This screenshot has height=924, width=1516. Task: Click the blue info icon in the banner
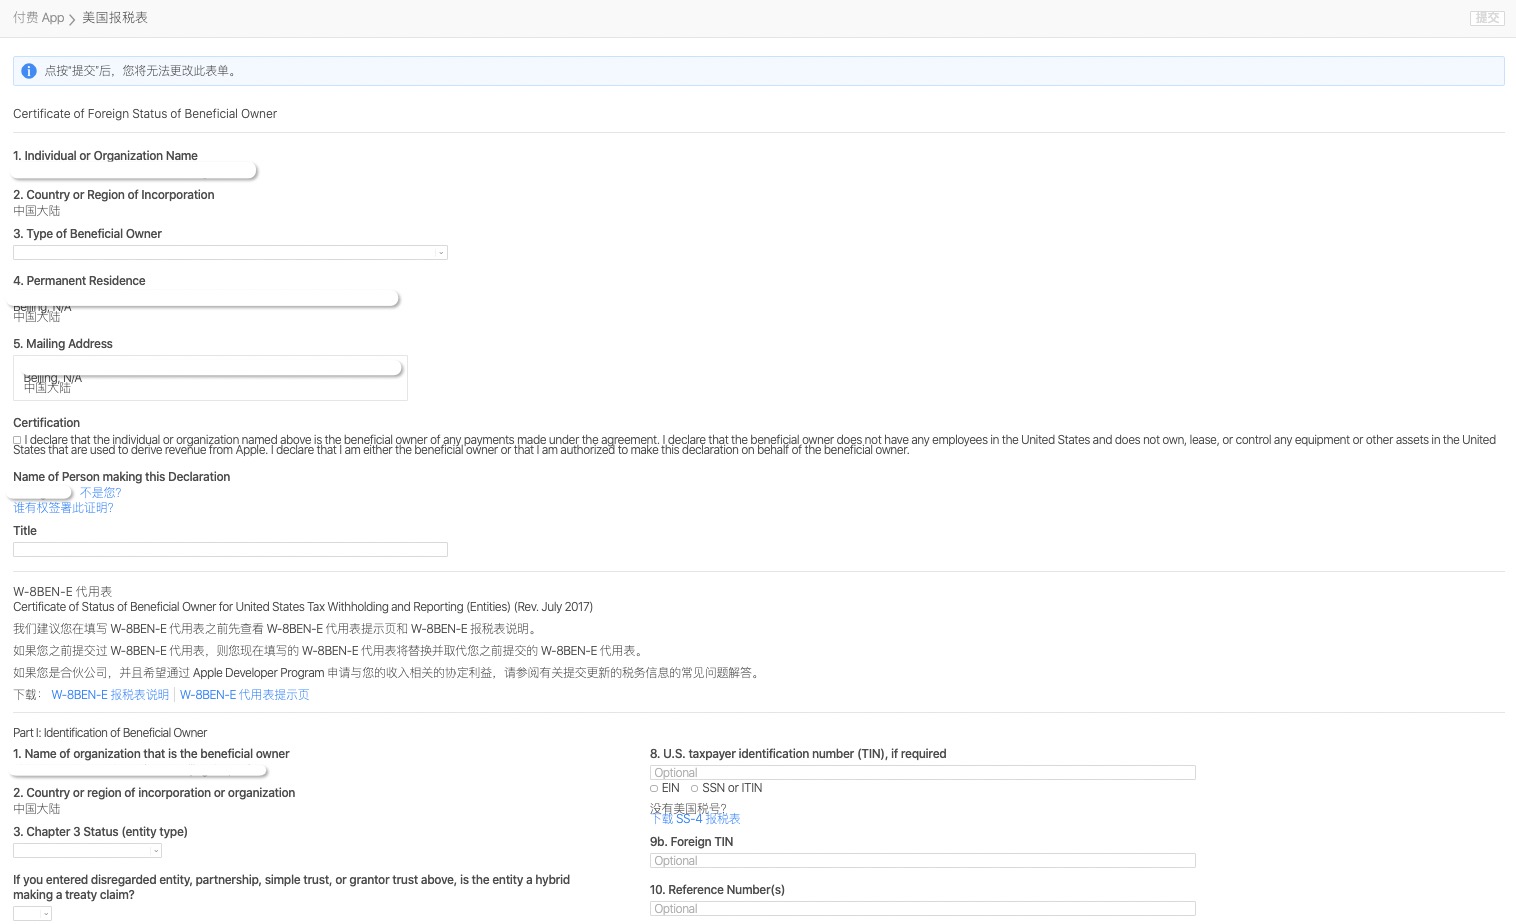(28, 70)
